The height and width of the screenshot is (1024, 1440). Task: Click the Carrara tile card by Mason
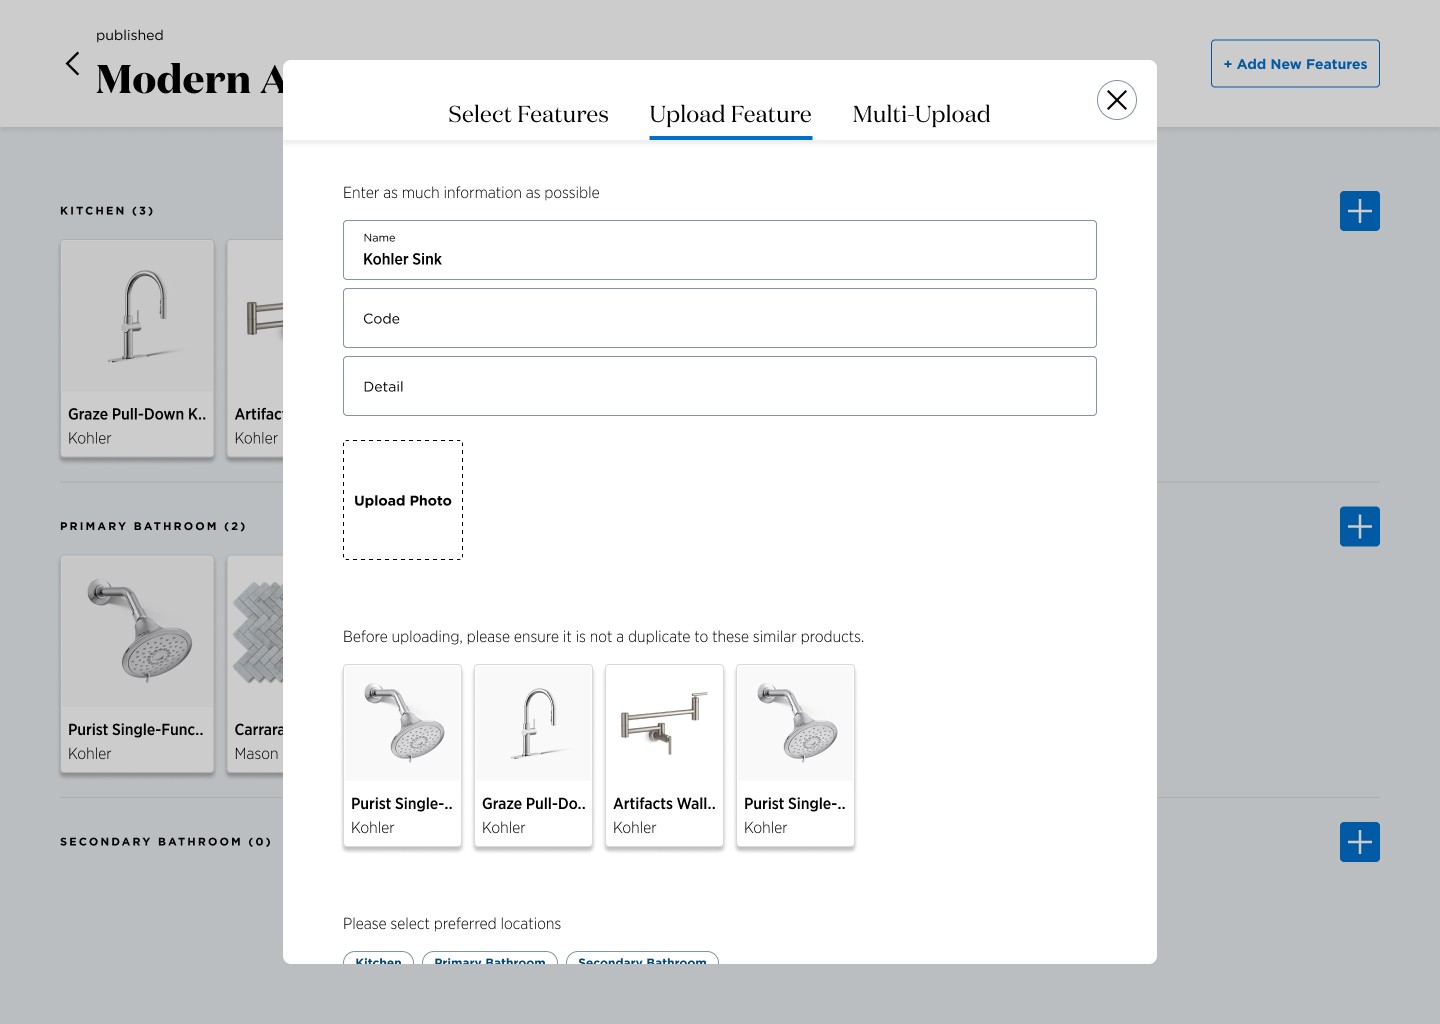pyautogui.click(x=262, y=663)
